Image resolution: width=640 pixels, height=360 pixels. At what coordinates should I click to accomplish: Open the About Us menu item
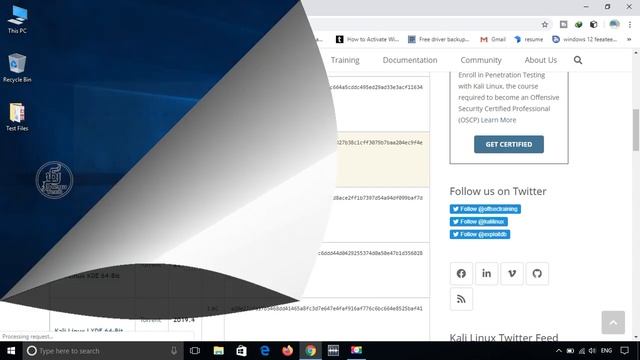540,60
